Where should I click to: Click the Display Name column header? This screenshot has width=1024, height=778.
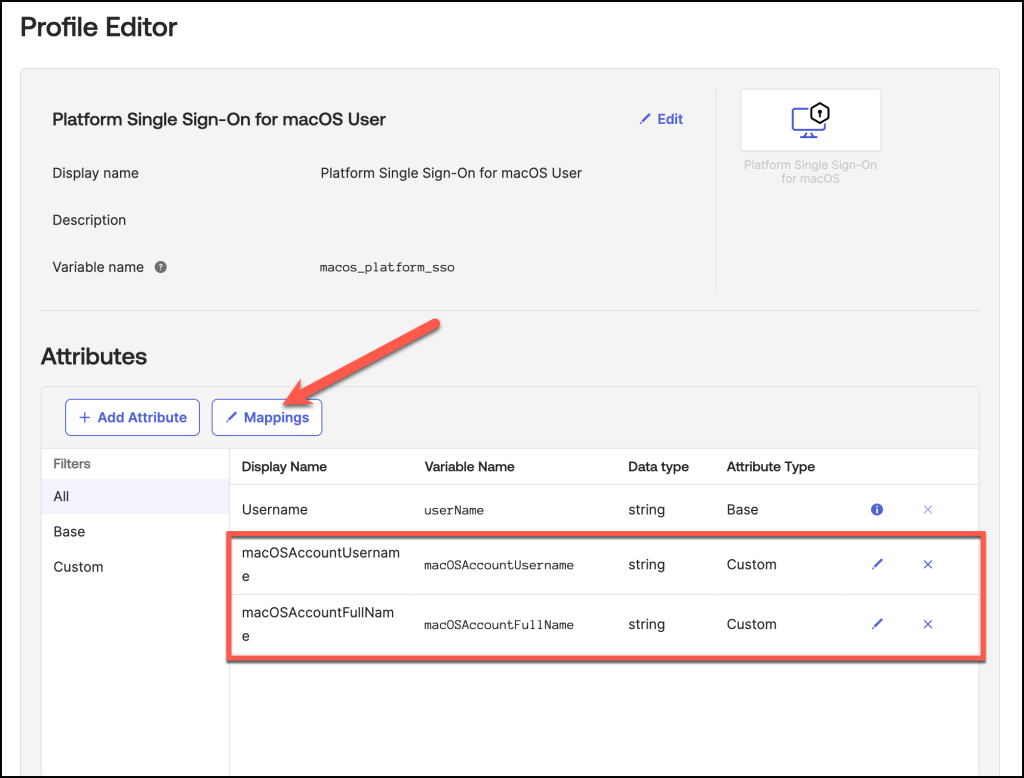point(284,467)
